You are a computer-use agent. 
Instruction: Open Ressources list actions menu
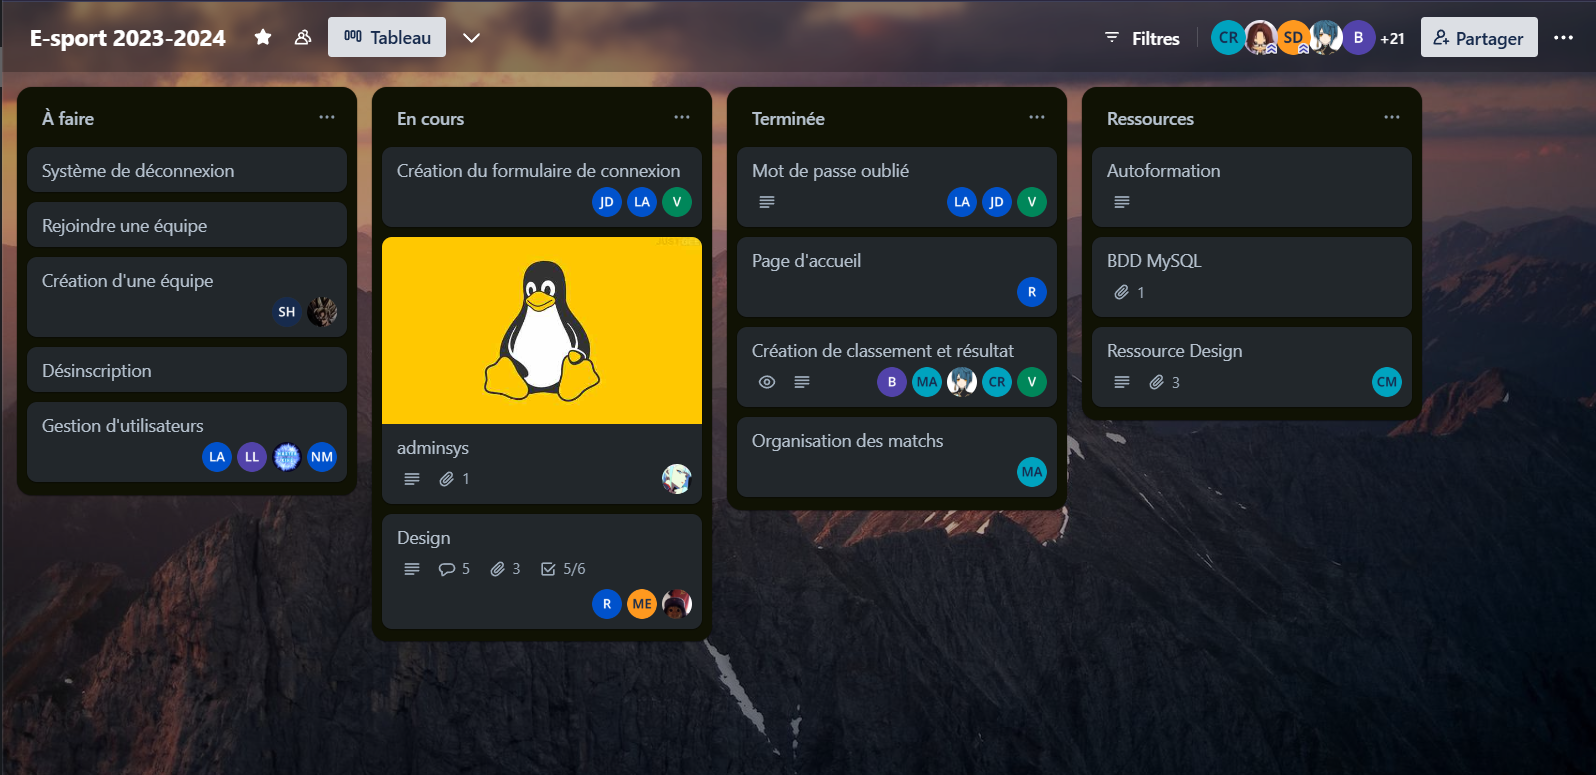coord(1392,117)
